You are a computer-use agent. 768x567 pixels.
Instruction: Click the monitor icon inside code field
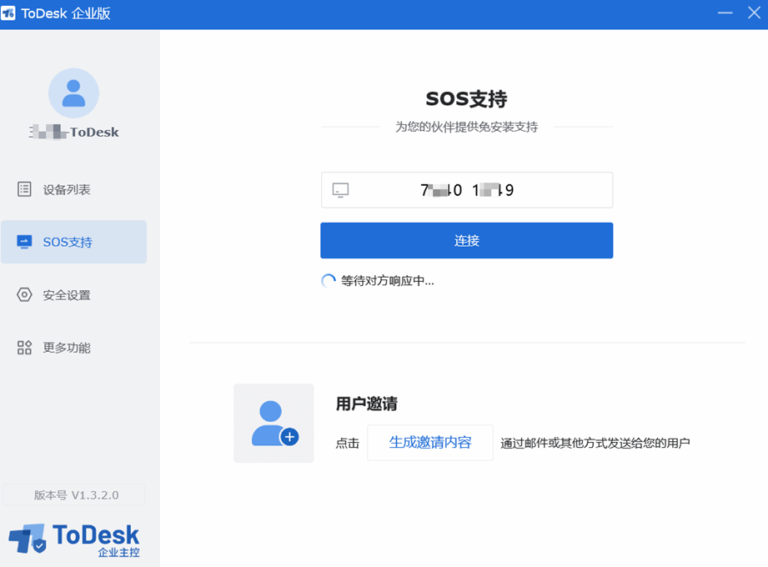tap(340, 190)
